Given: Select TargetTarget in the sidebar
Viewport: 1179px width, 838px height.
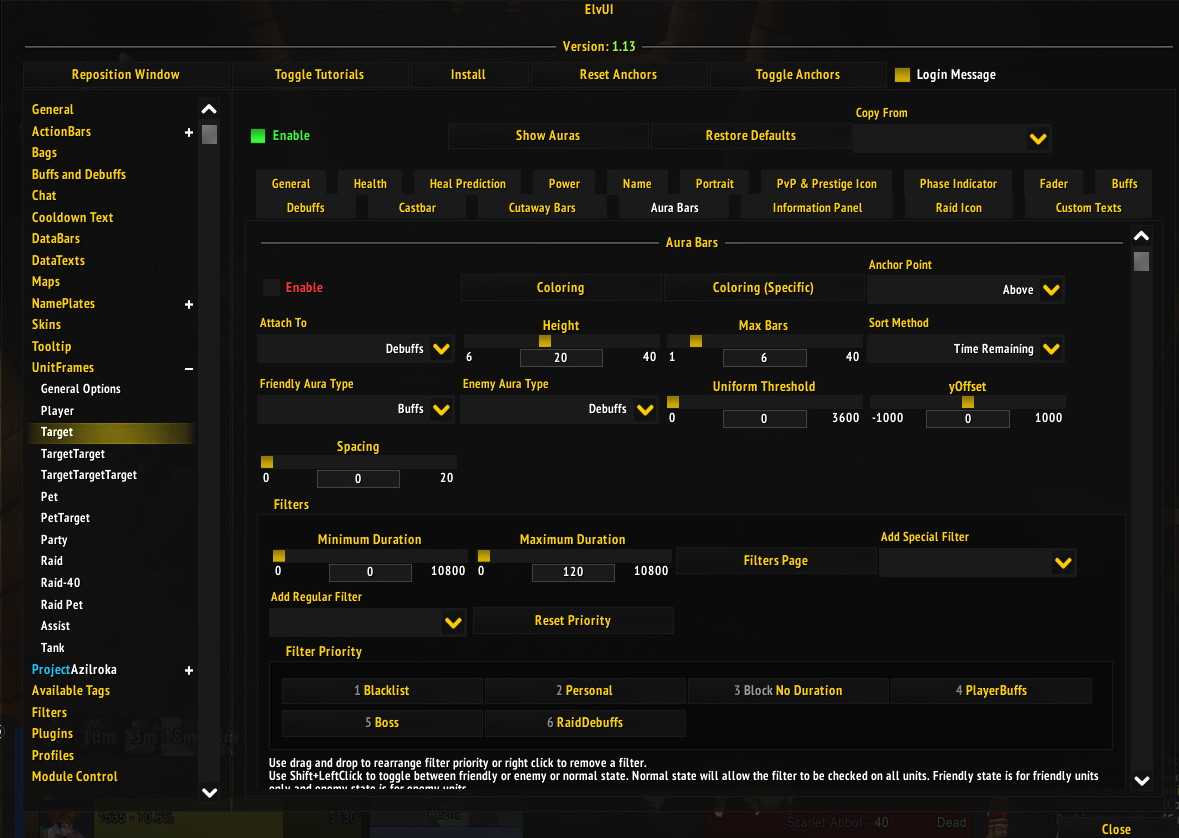Looking at the screenshot, I should pyautogui.click(x=73, y=454).
